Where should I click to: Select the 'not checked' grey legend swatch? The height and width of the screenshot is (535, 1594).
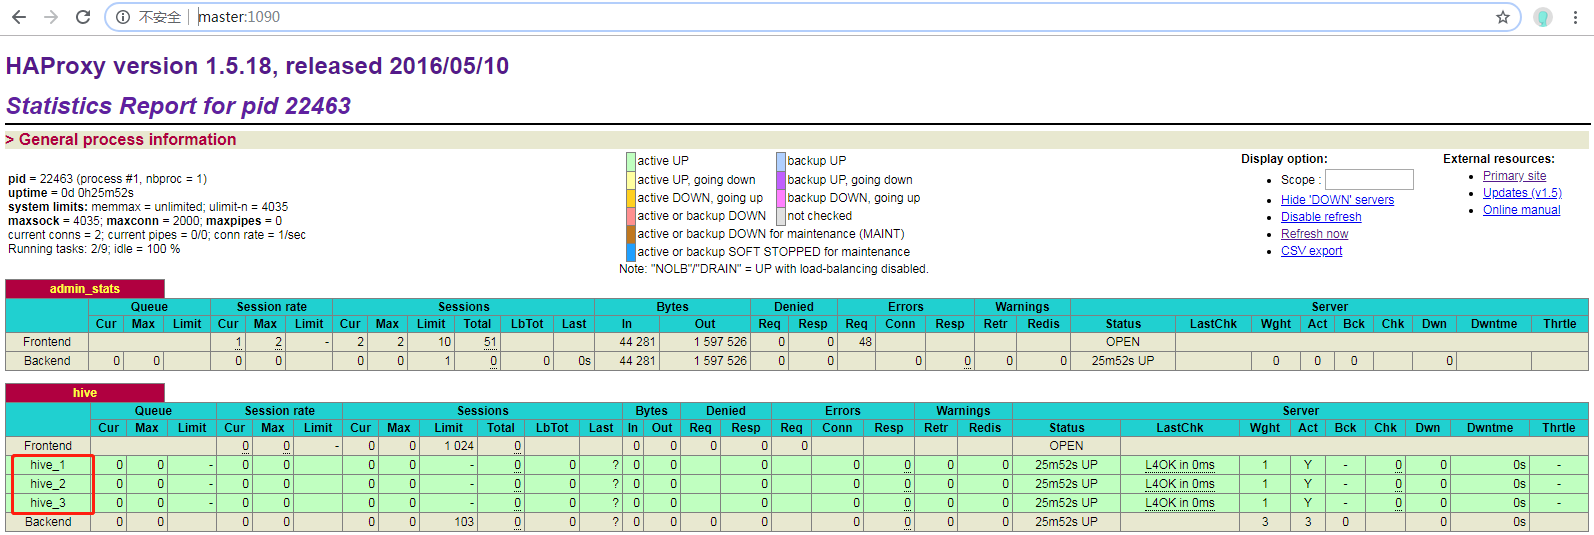pyautogui.click(x=781, y=216)
